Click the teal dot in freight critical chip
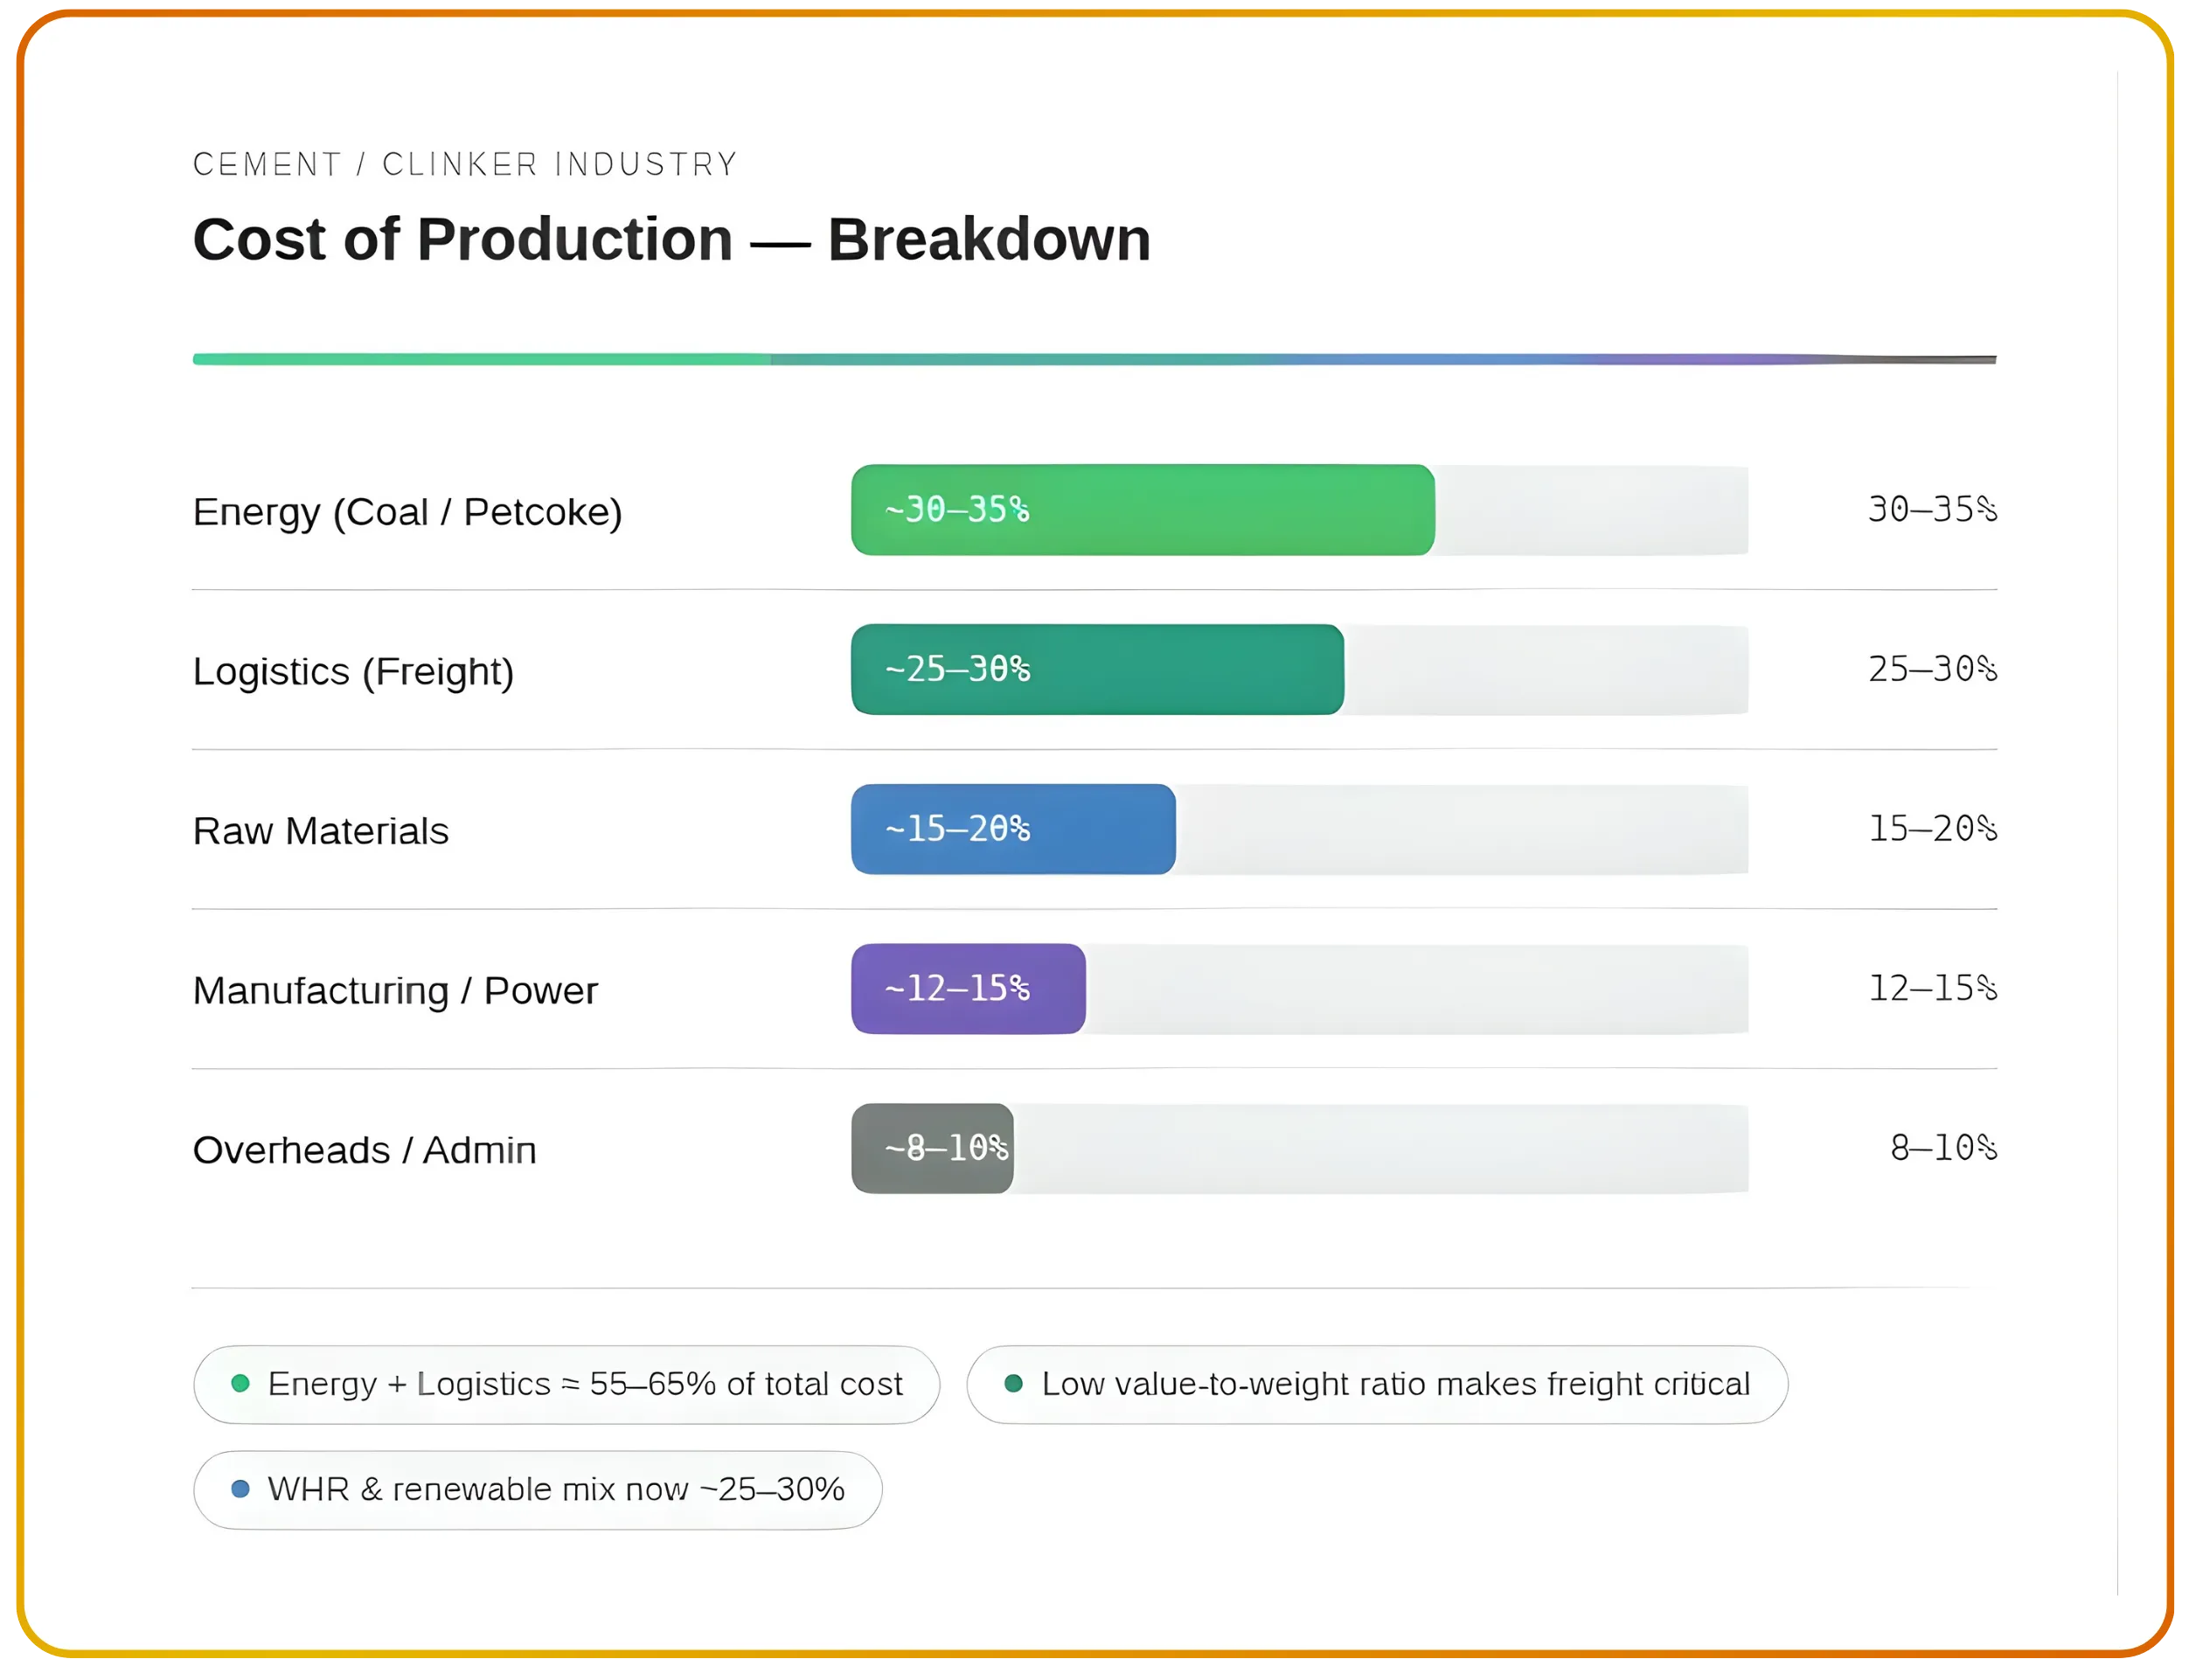Screen dimensions: 2189x1680 point(1013,1383)
